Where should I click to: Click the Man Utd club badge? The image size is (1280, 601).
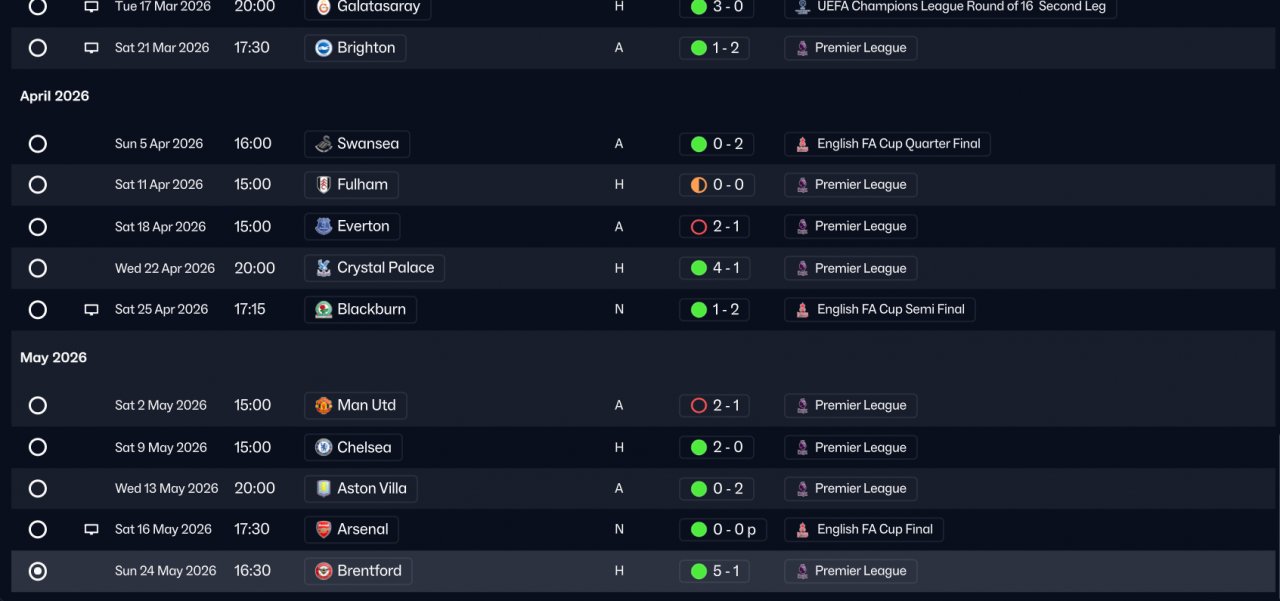tap(323, 406)
